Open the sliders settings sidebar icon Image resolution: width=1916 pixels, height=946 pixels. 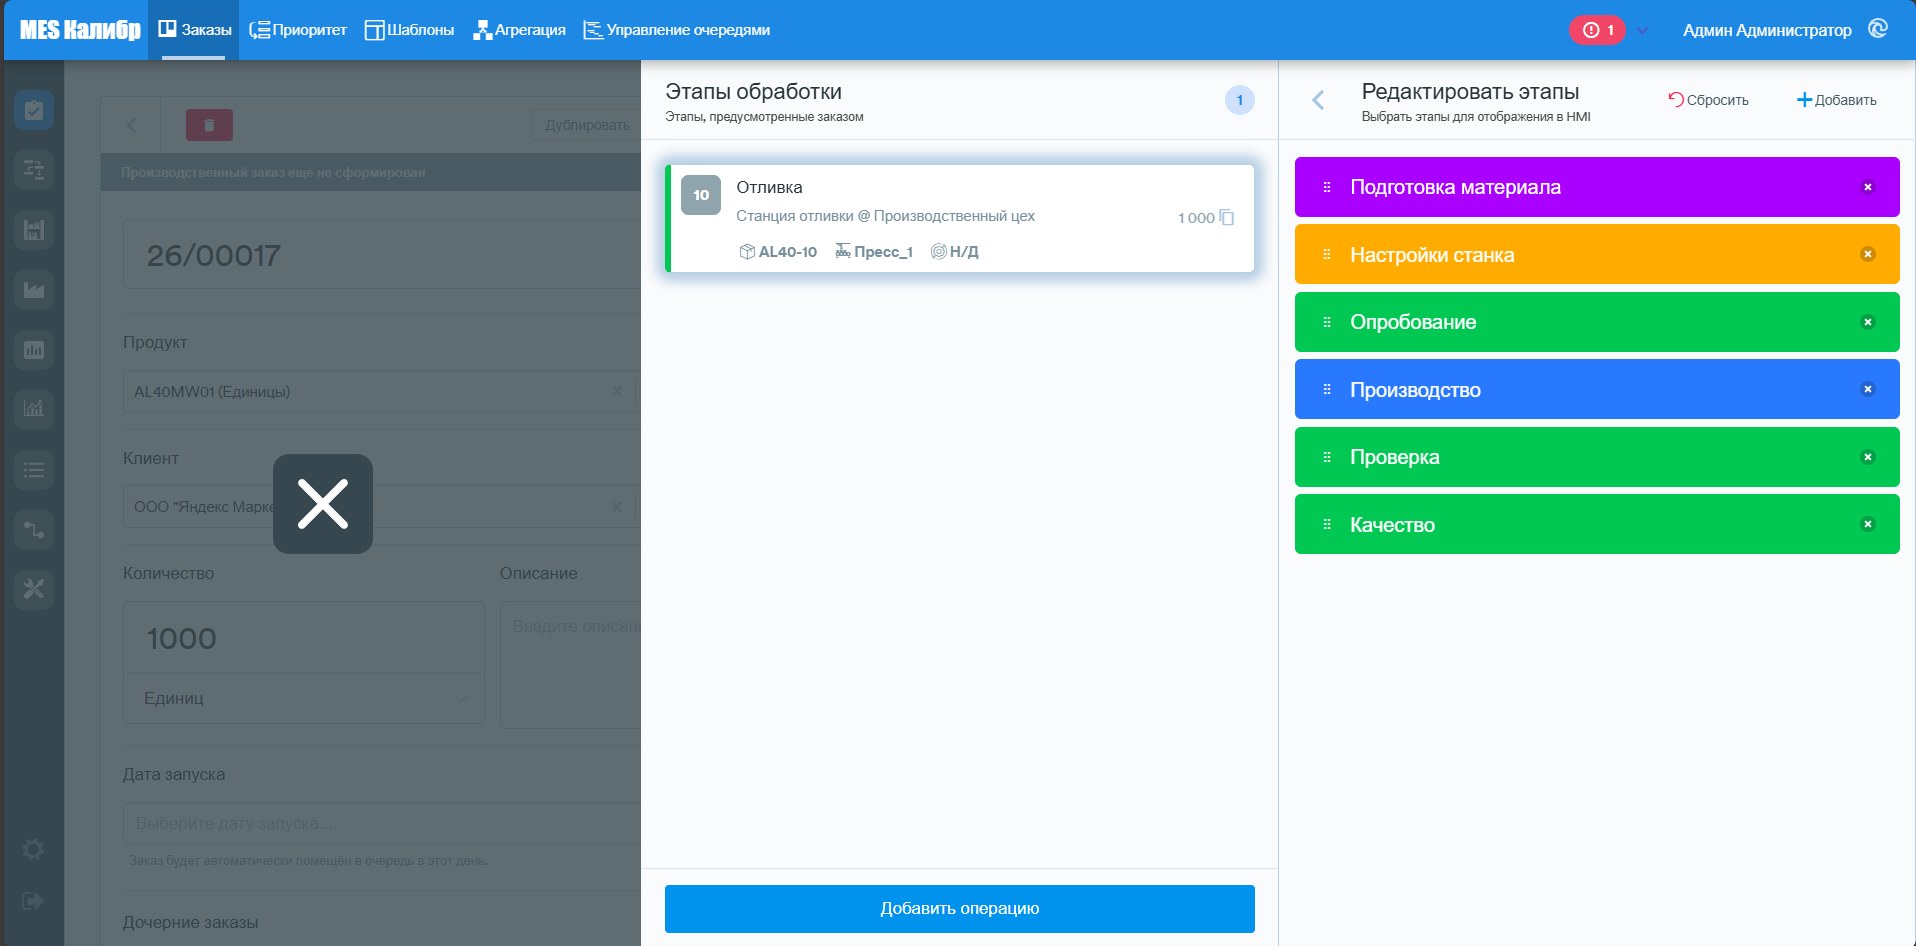coord(34,170)
